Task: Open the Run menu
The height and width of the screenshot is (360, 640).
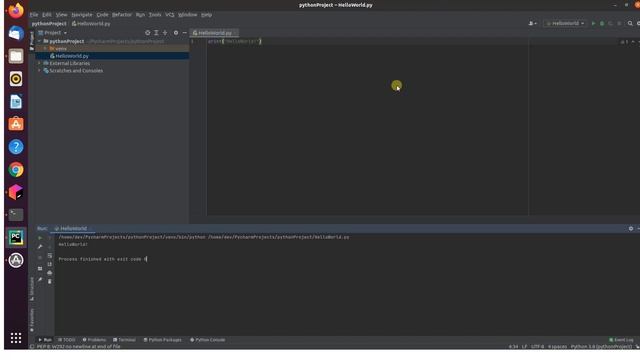Action: click(x=140, y=15)
